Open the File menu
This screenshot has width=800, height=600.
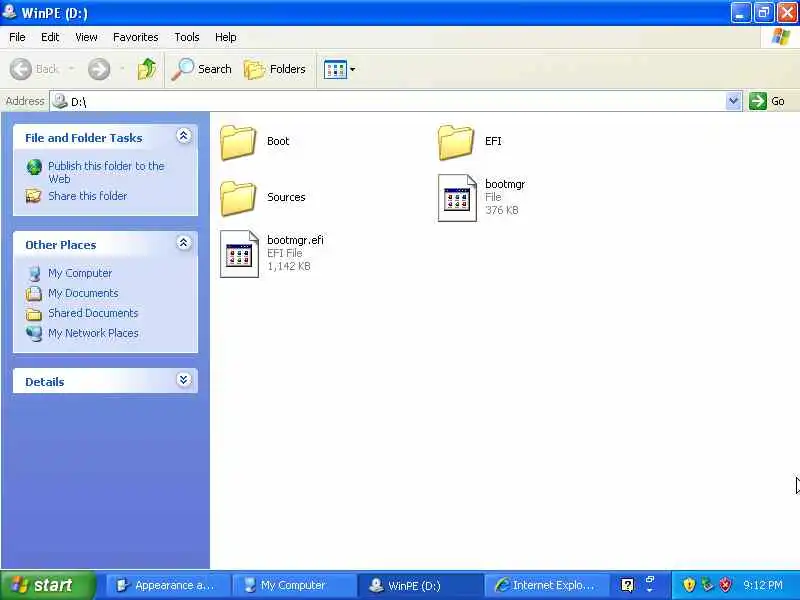tap(17, 37)
